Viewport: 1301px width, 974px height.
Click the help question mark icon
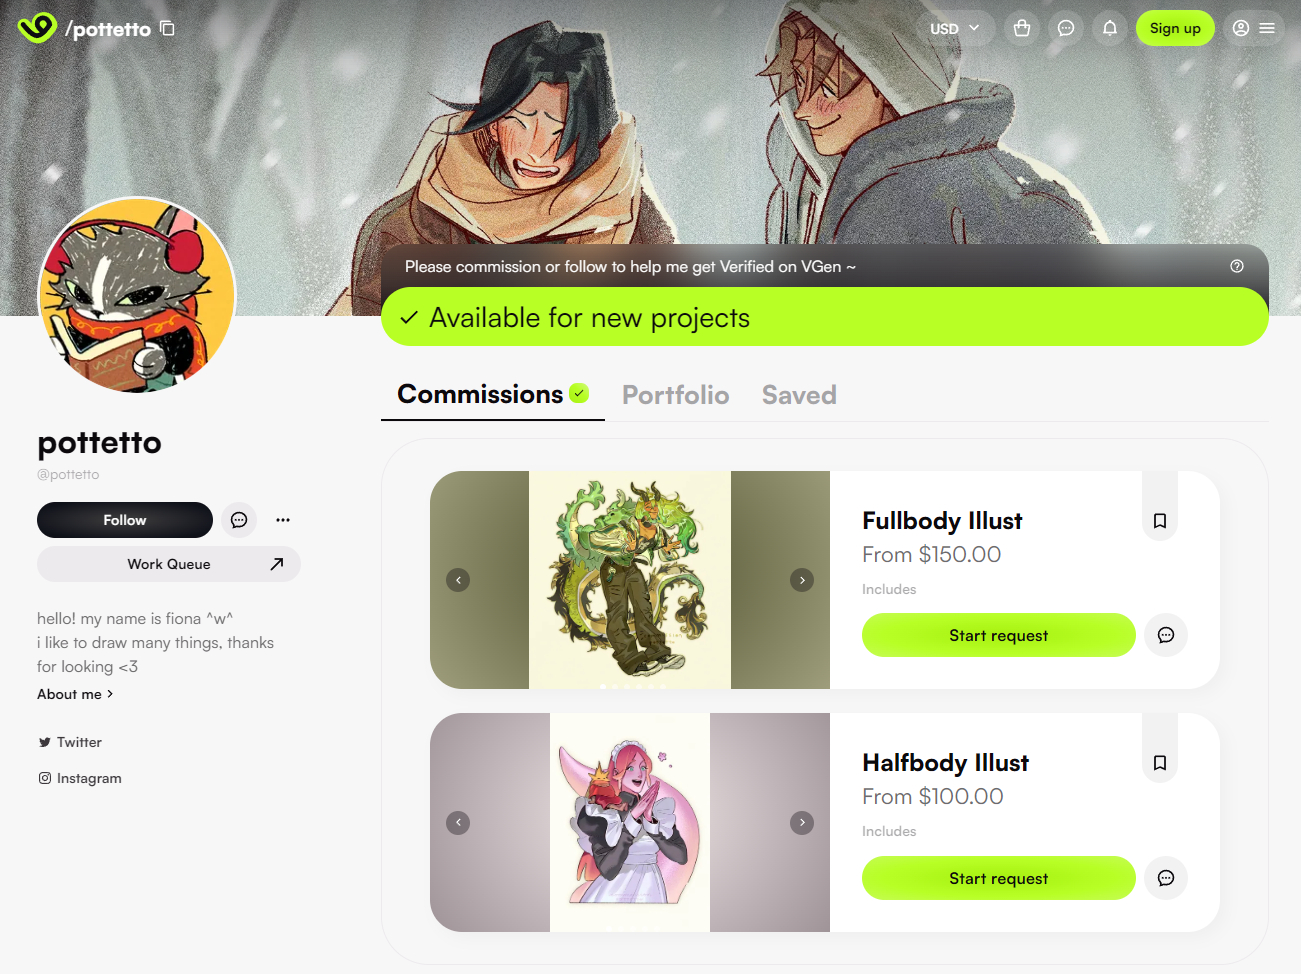click(1237, 266)
